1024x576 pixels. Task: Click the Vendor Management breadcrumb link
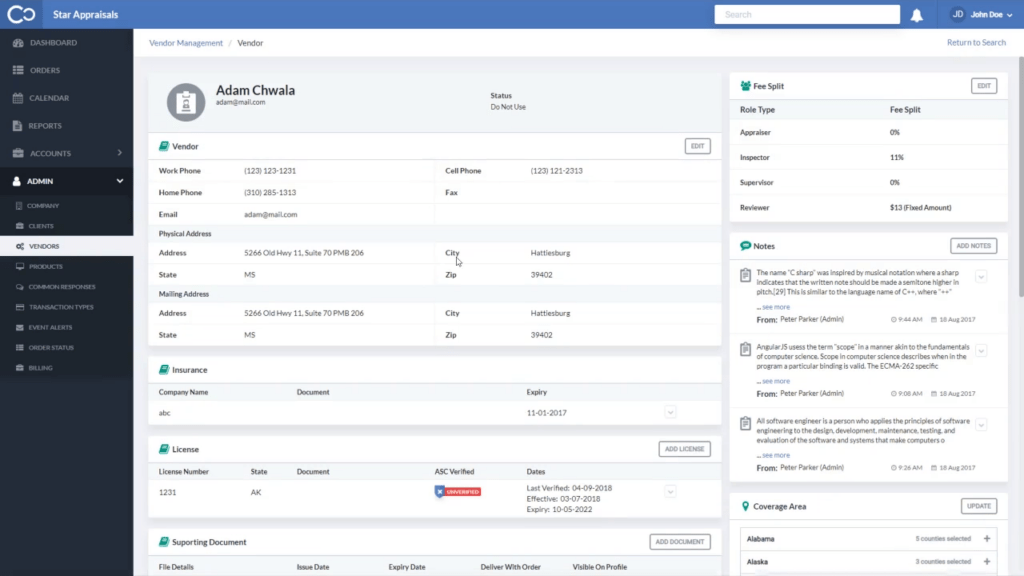185,43
